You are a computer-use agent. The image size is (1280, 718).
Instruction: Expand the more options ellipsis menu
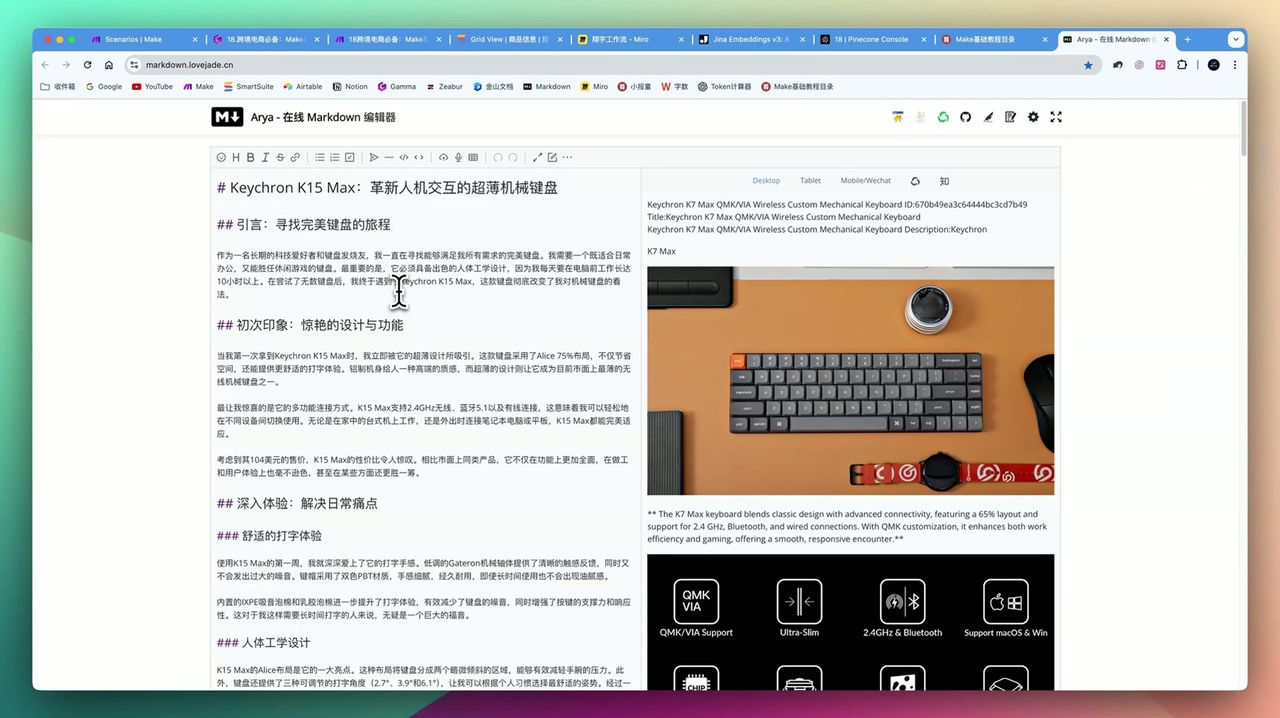[x=567, y=157]
